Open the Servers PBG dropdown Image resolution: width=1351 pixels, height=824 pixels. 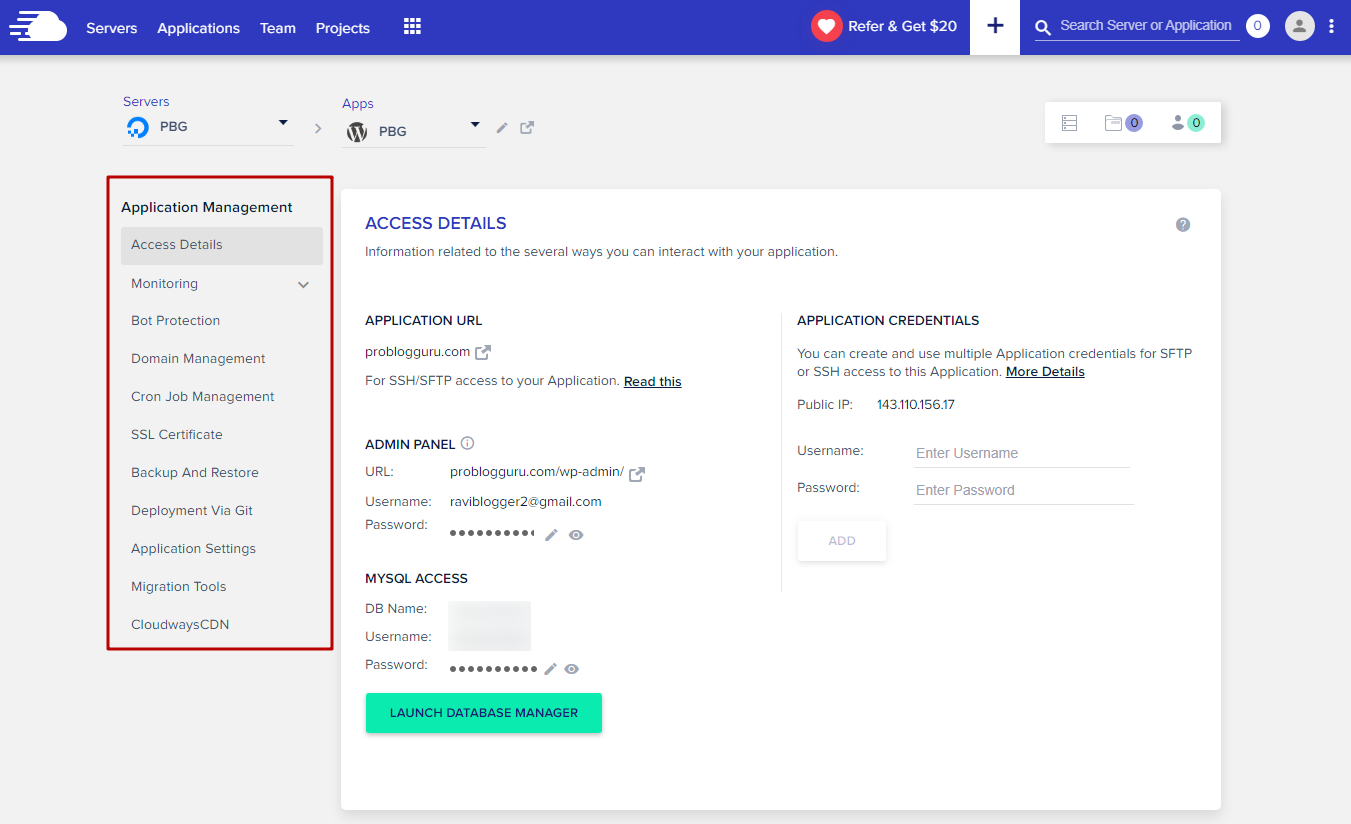[x=283, y=125]
